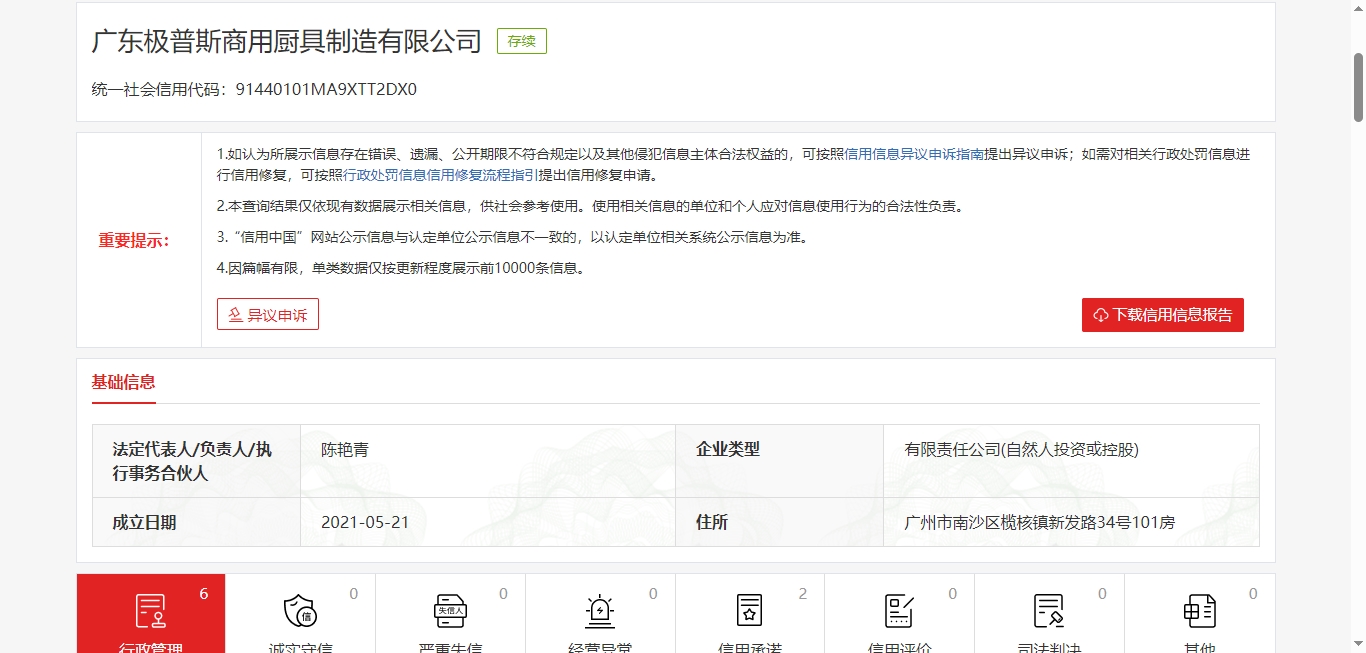Image resolution: width=1366 pixels, height=653 pixels.
Task: Select the 基础信息 tab
Action: 124,382
